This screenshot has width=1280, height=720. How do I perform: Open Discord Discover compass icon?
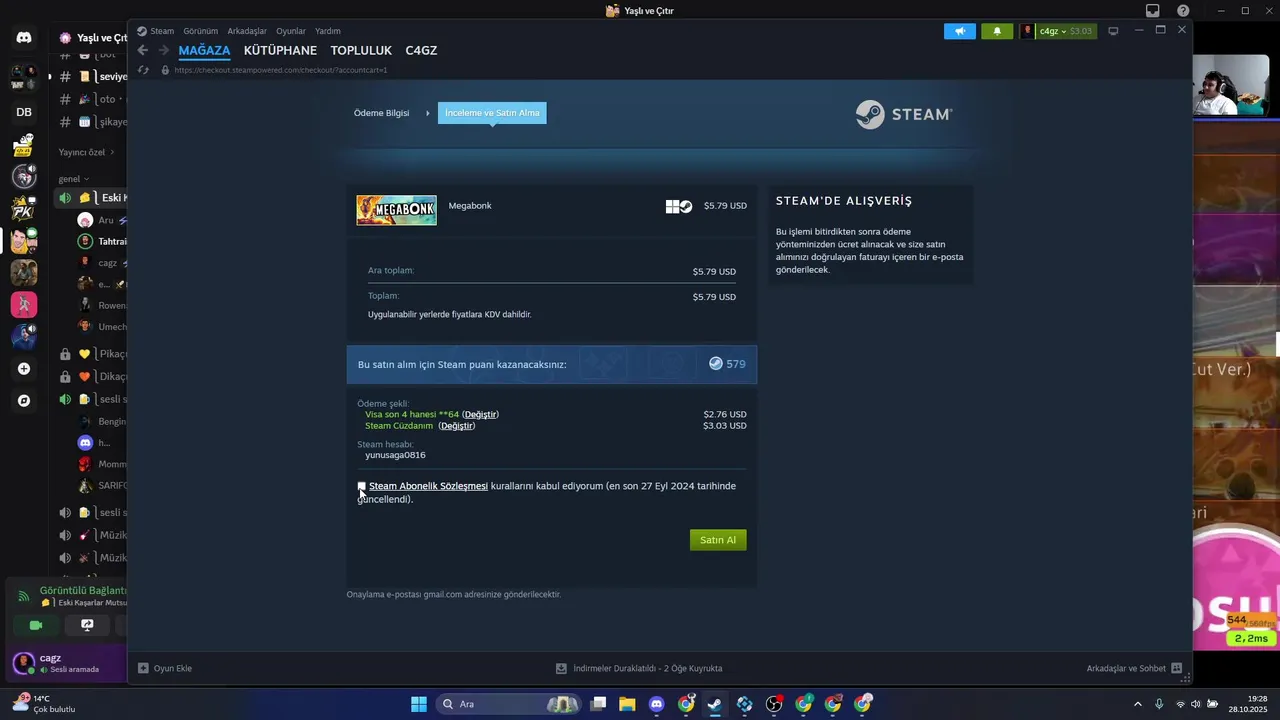[x=24, y=401]
